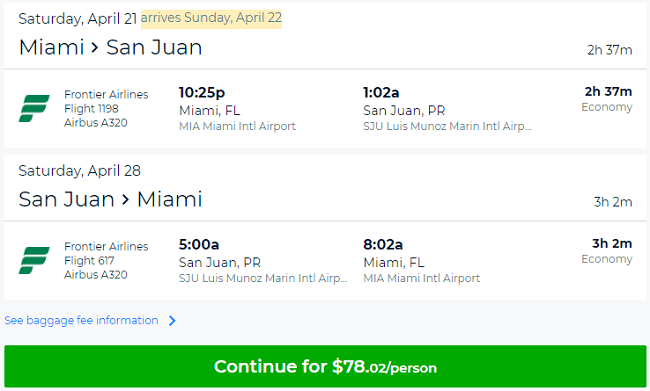Image resolution: width=650 pixels, height=391 pixels.
Task: Click the arrow between Miami and San Juan
Action: [95, 47]
